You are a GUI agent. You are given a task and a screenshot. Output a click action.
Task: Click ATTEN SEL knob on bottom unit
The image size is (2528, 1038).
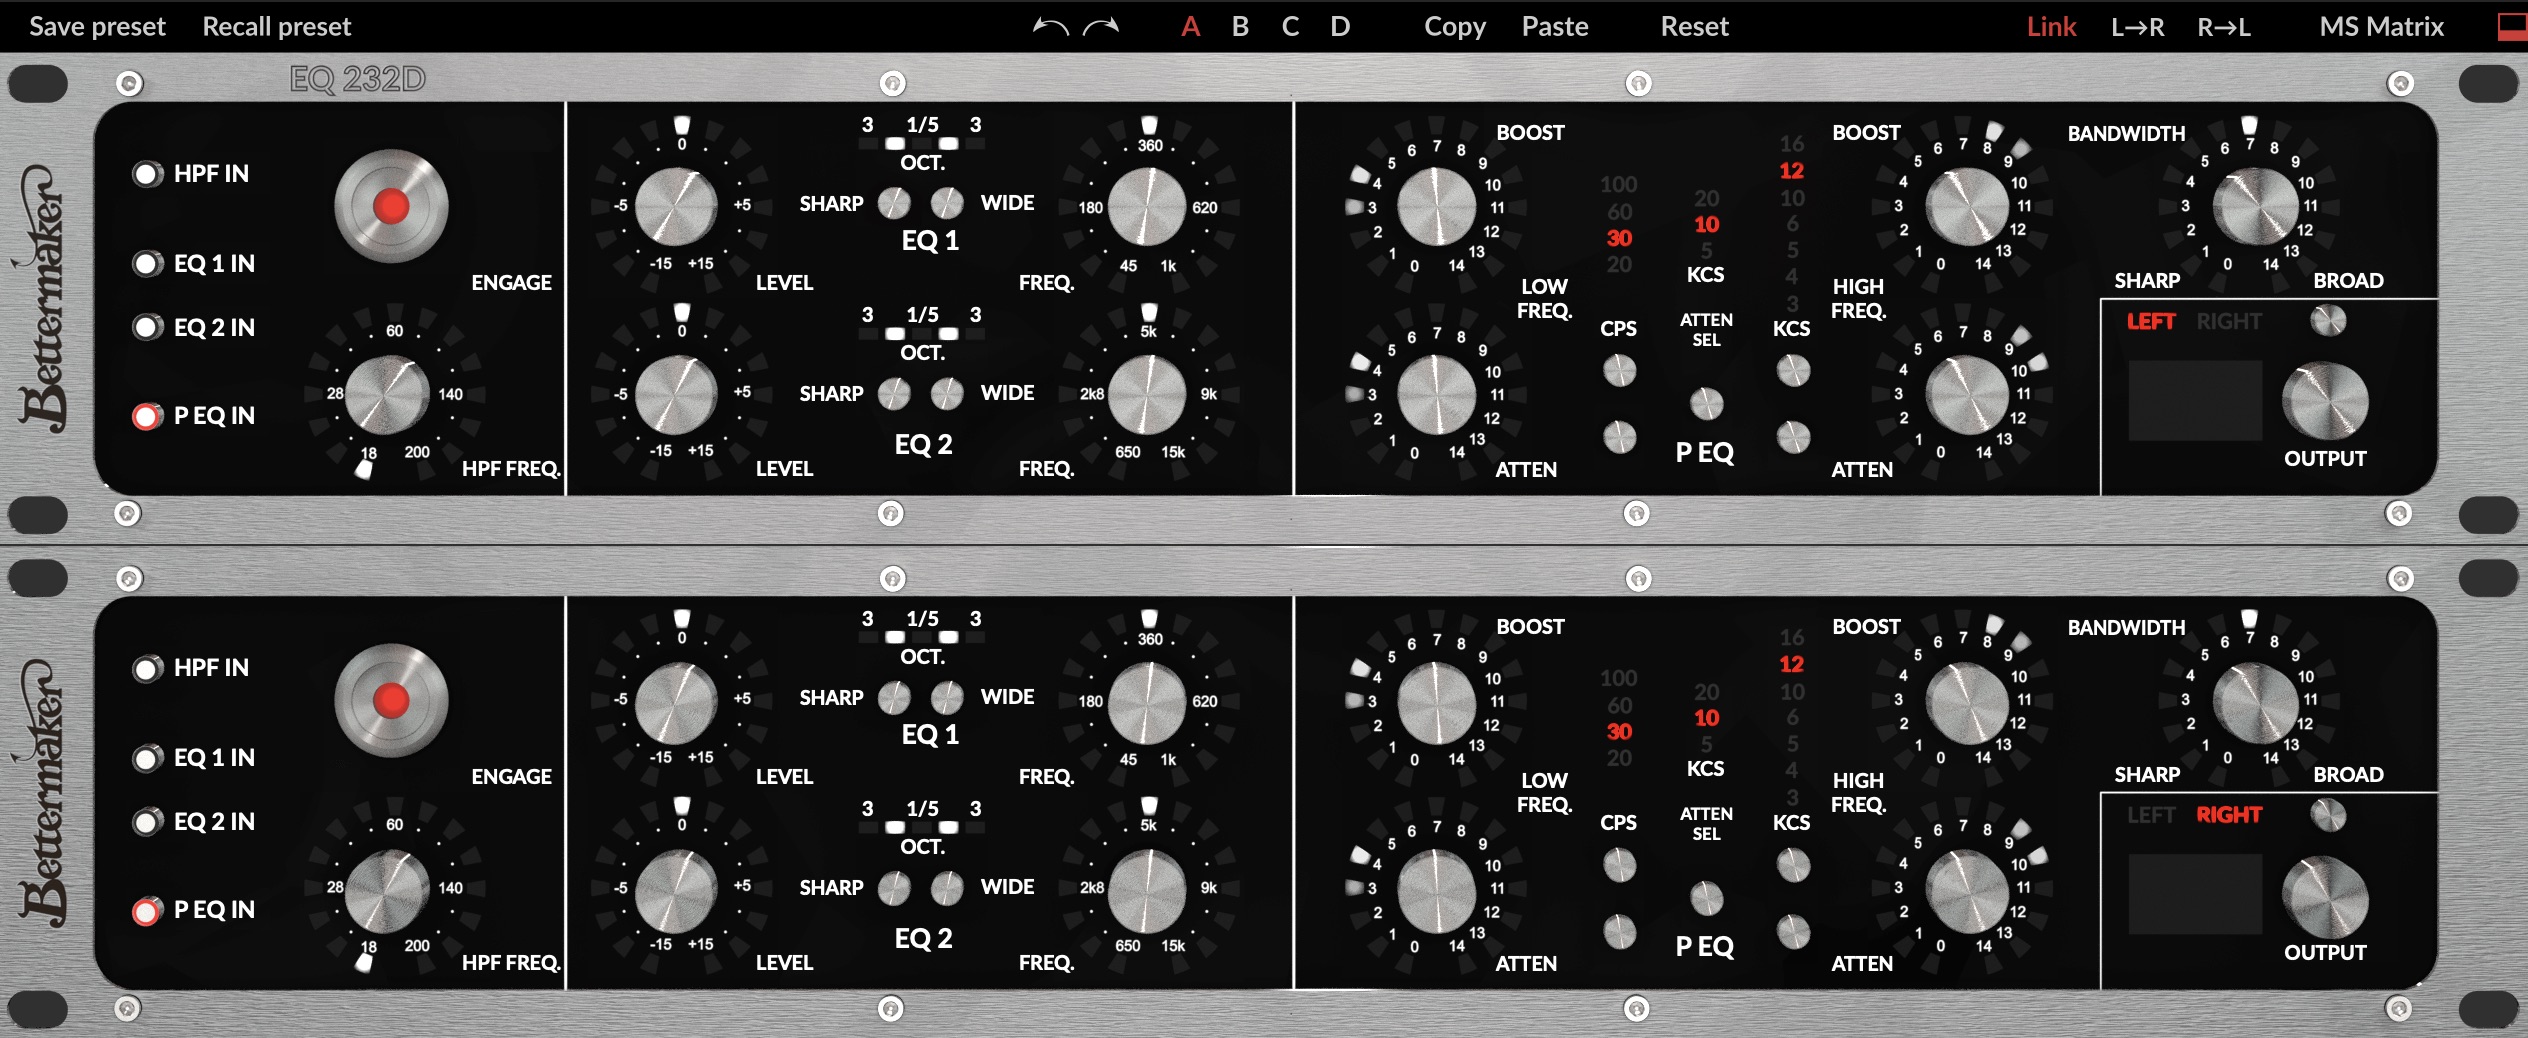(1707, 898)
